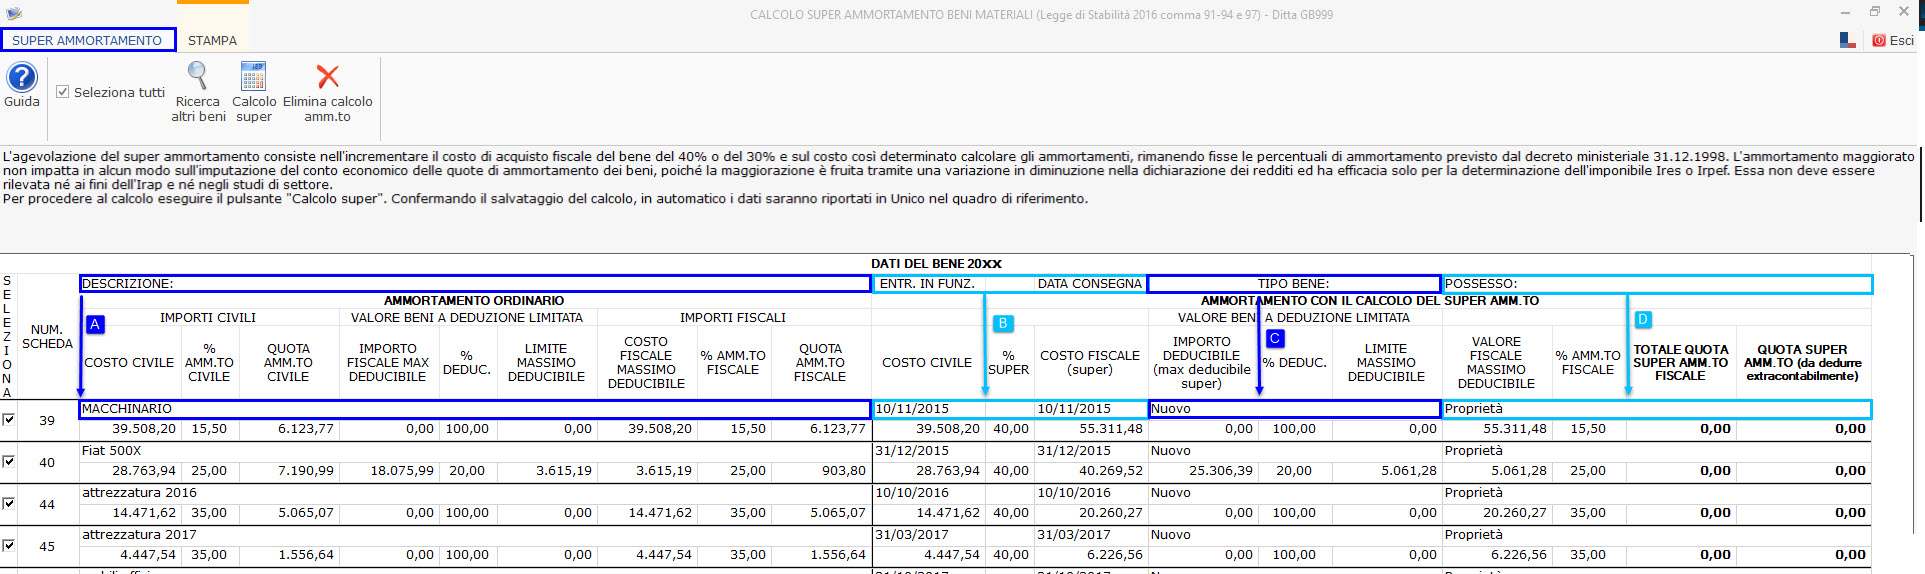Screen dimensions: 1925x574
Task: Click the Esci exit button
Action: (x=1893, y=40)
